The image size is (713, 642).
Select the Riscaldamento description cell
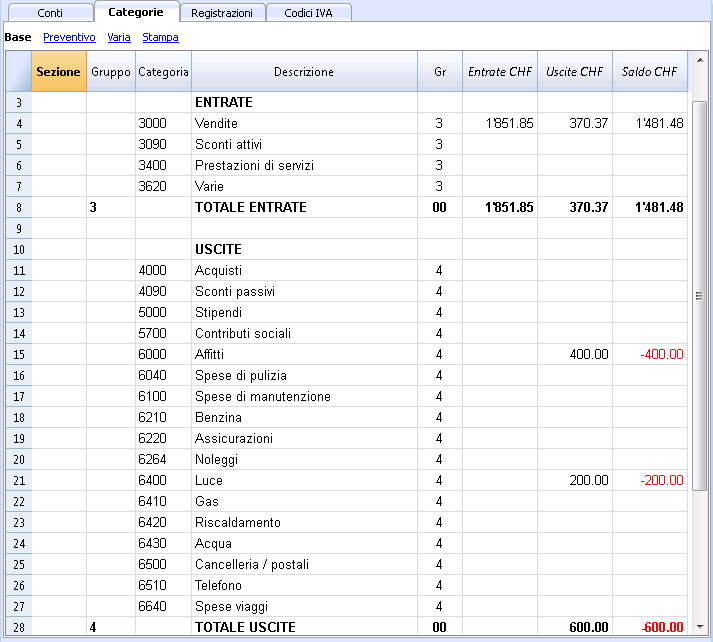pos(304,522)
